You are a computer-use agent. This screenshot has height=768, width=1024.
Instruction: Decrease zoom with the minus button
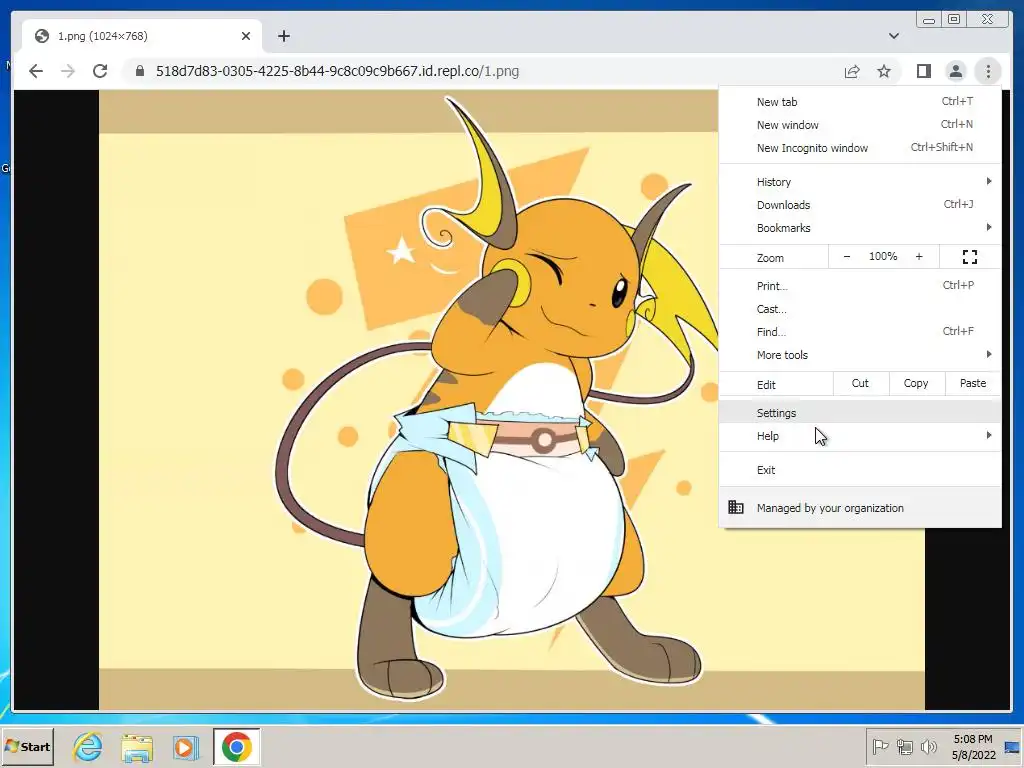click(846, 257)
